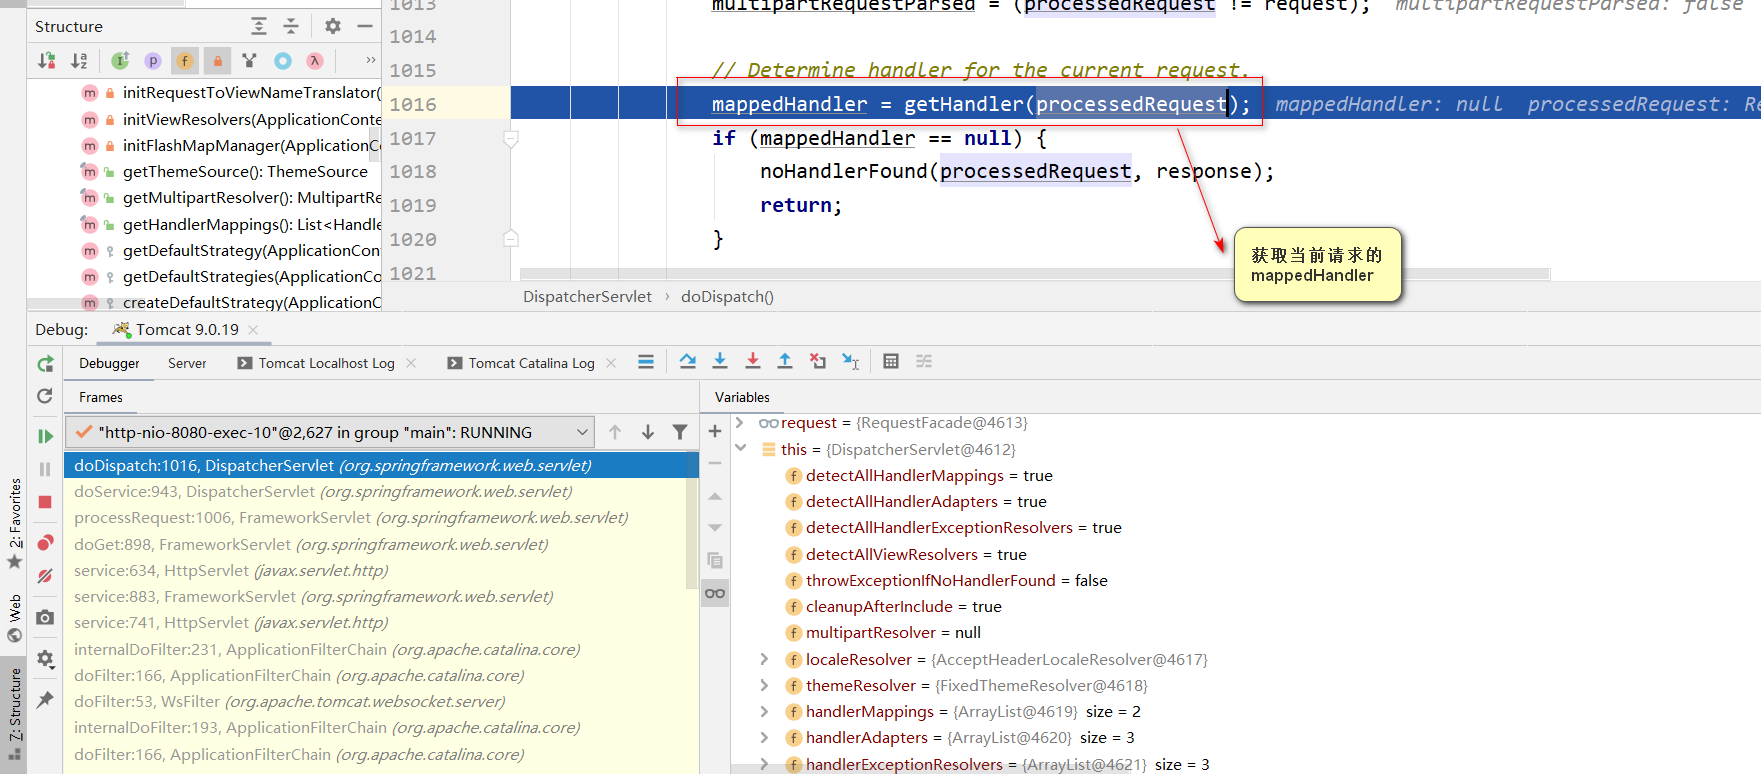Viewport: 1761px width, 774px height.
Task: Pause program in debug sidebar
Action: 45,469
